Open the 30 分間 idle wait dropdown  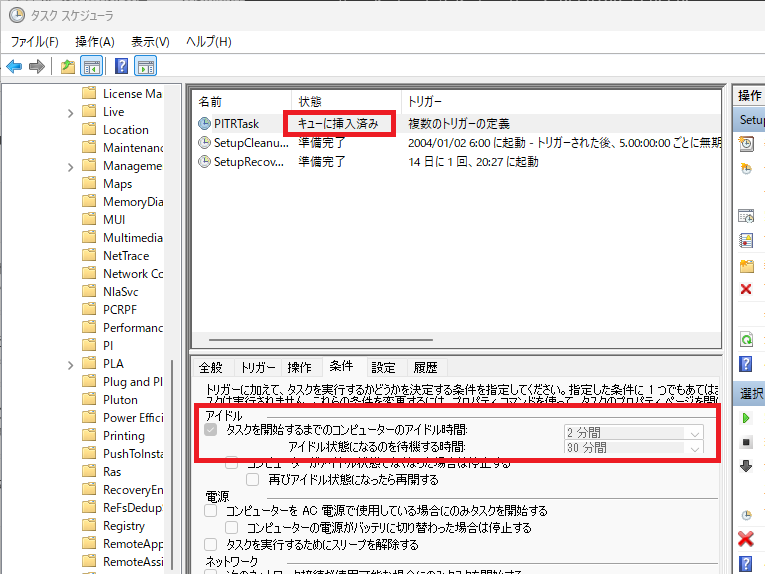point(634,447)
